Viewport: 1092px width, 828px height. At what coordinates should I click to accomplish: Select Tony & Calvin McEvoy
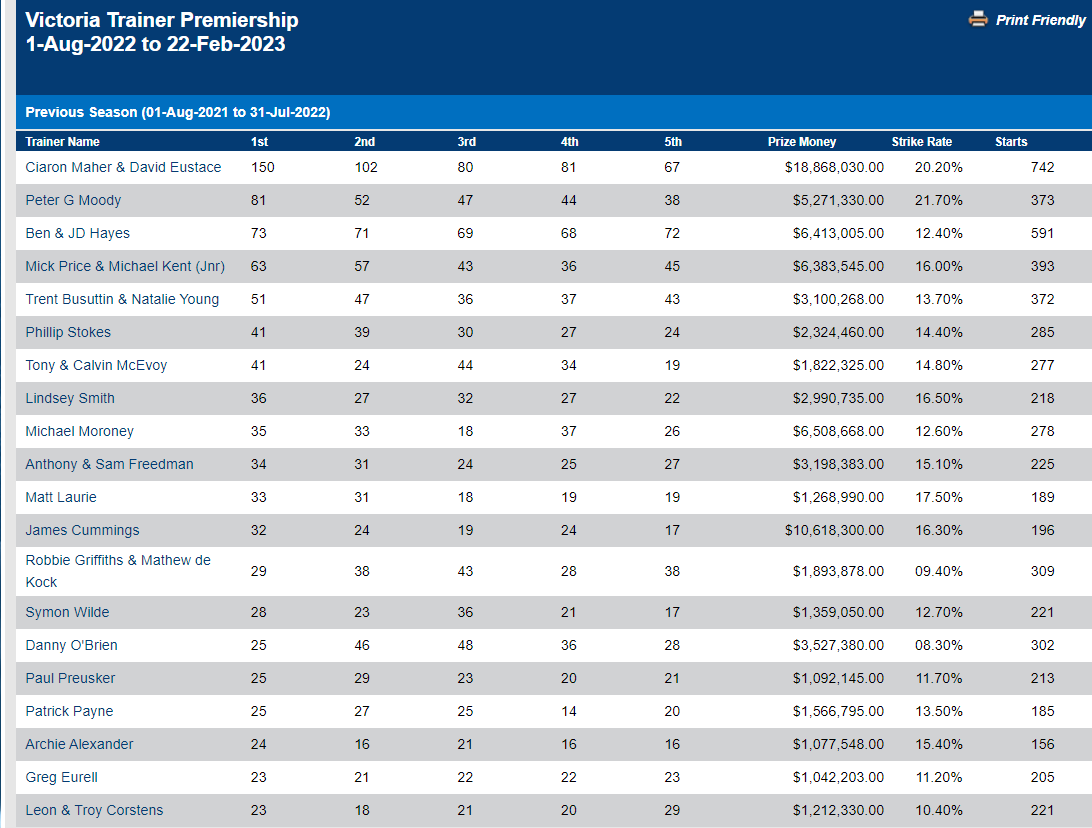click(x=96, y=365)
